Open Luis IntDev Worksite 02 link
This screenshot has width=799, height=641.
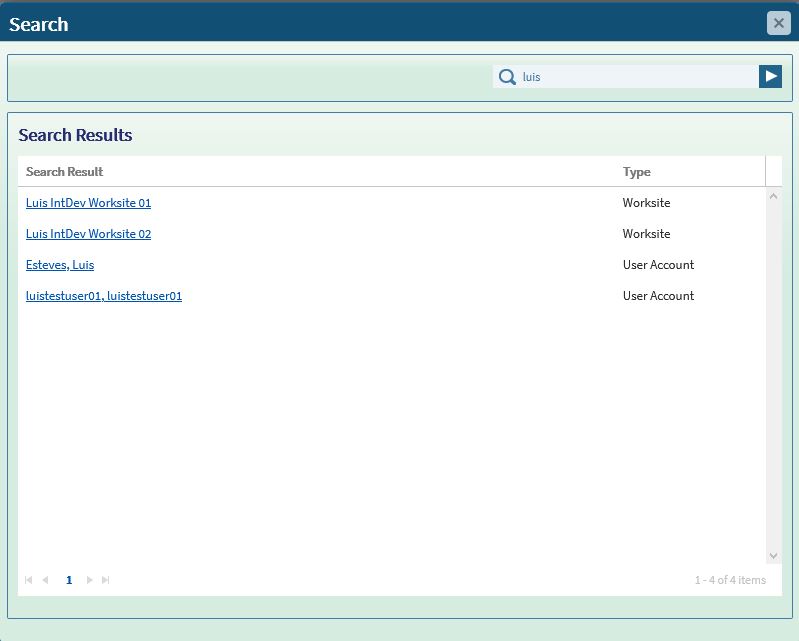(88, 234)
